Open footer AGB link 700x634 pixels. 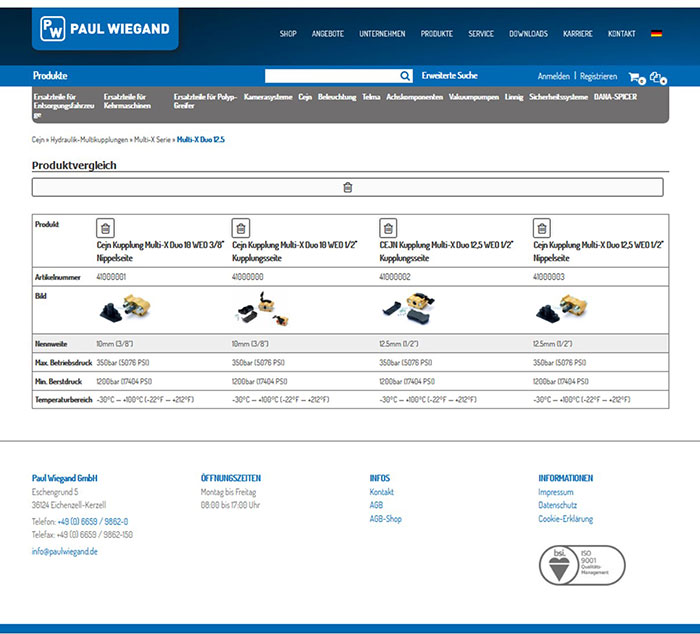(x=376, y=505)
